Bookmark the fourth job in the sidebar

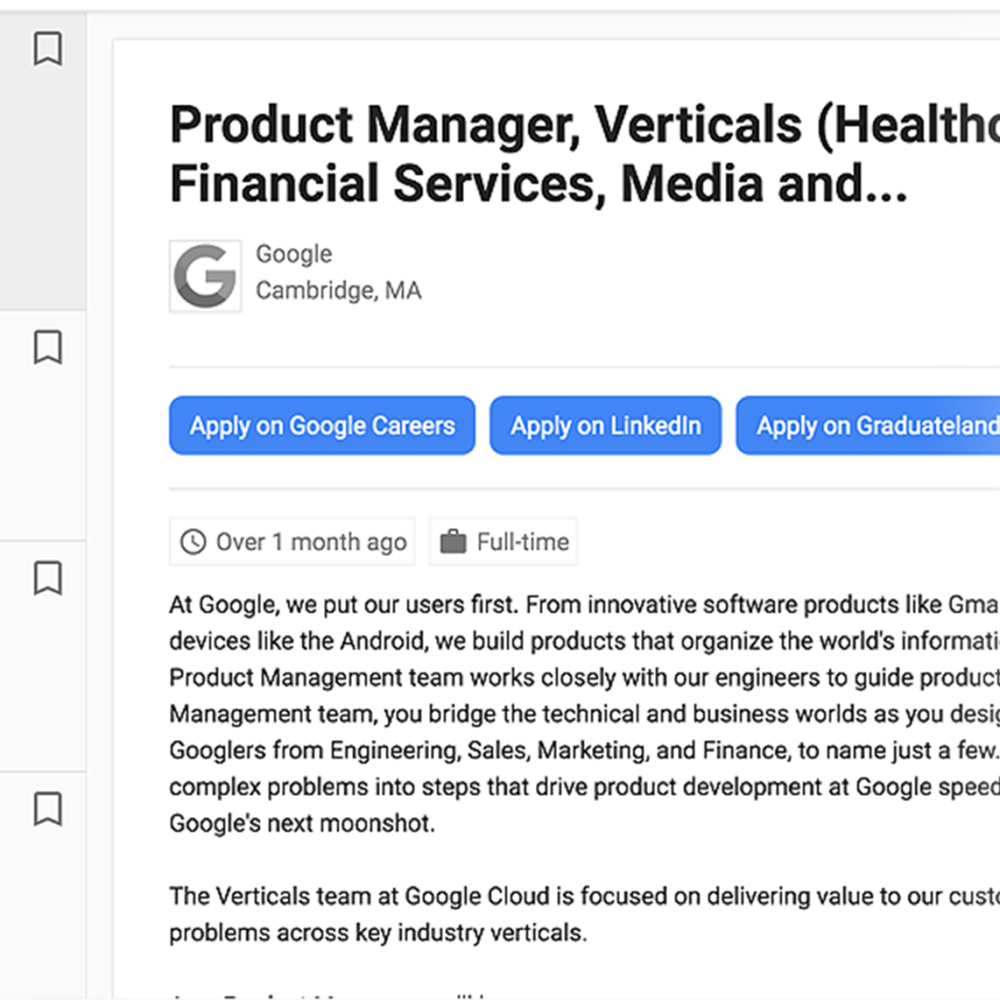[48, 809]
